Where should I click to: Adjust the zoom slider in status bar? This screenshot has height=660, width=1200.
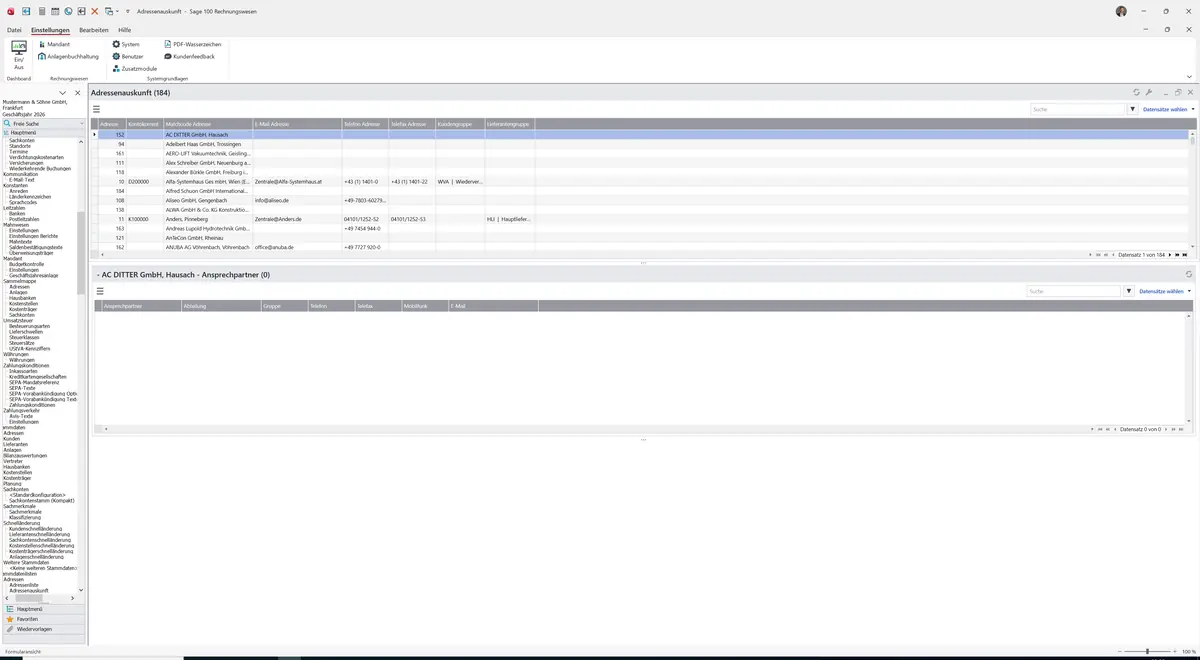pos(1147,651)
